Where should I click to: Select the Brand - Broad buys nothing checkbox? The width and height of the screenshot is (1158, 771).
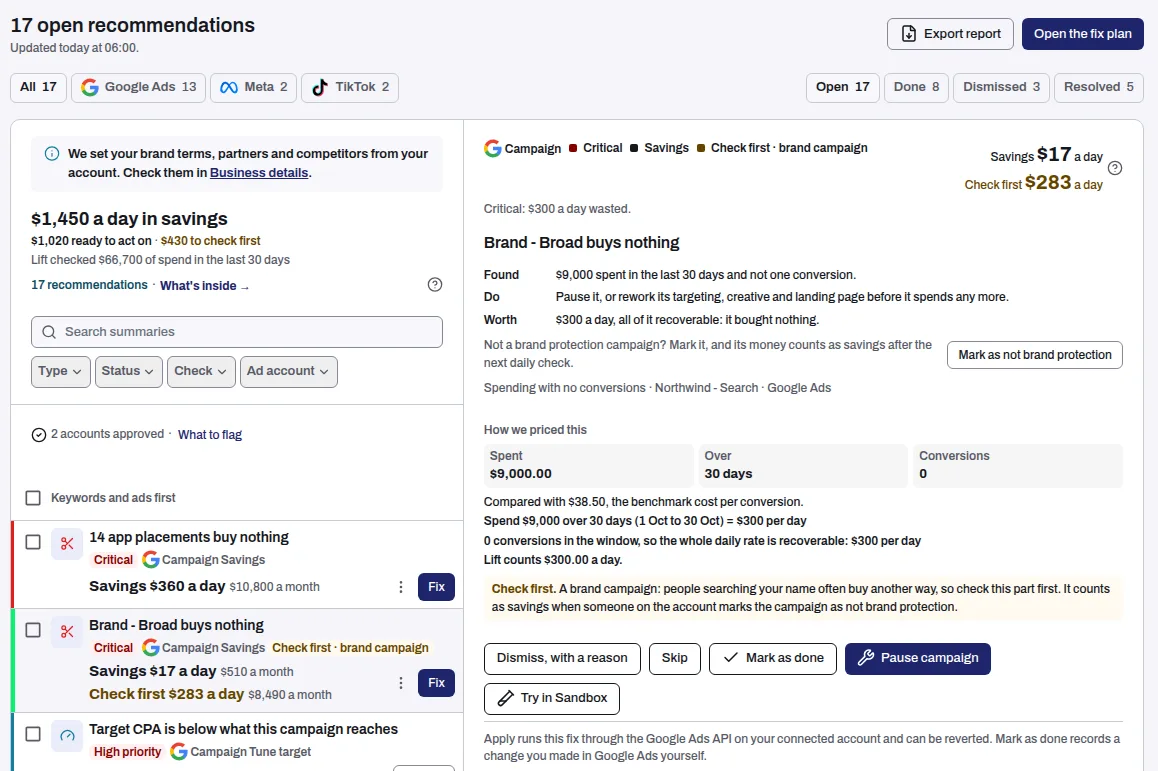(x=33, y=630)
